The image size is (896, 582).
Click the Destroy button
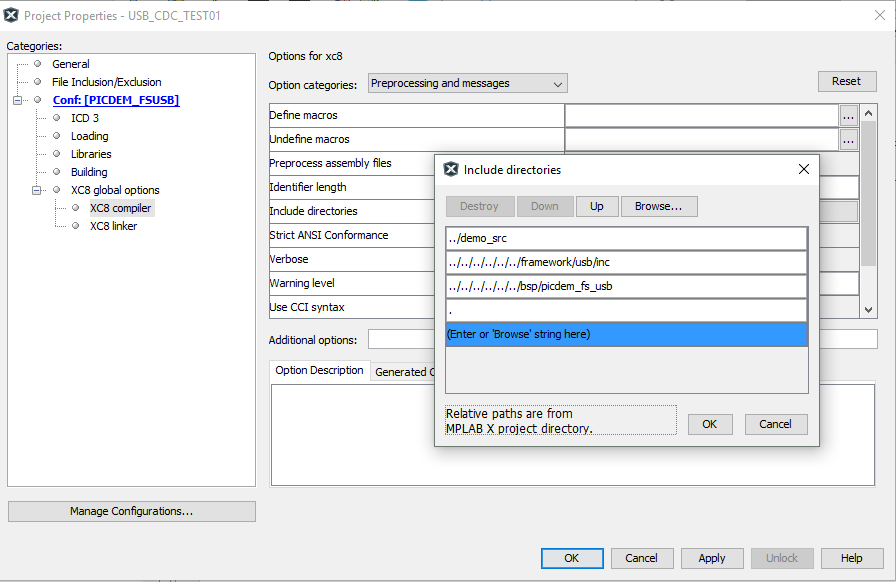(479, 206)
